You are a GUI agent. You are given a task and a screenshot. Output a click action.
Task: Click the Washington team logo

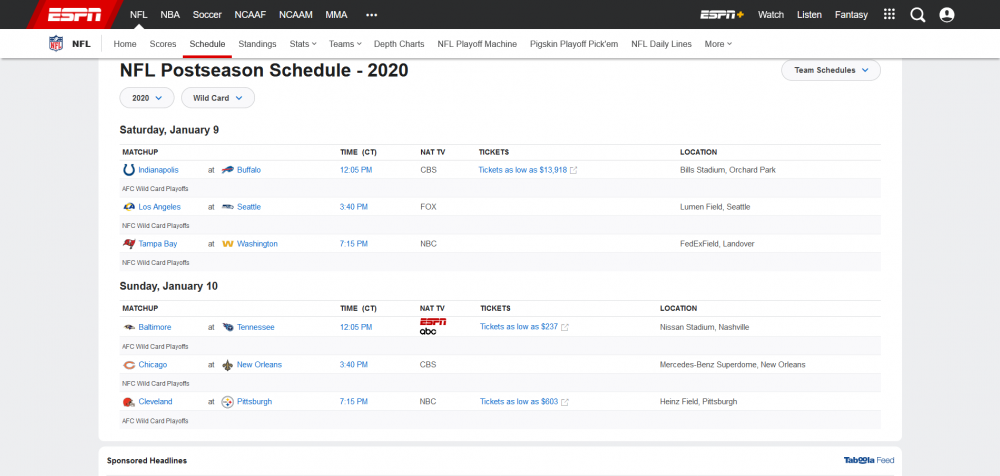[x=228, y=244]
